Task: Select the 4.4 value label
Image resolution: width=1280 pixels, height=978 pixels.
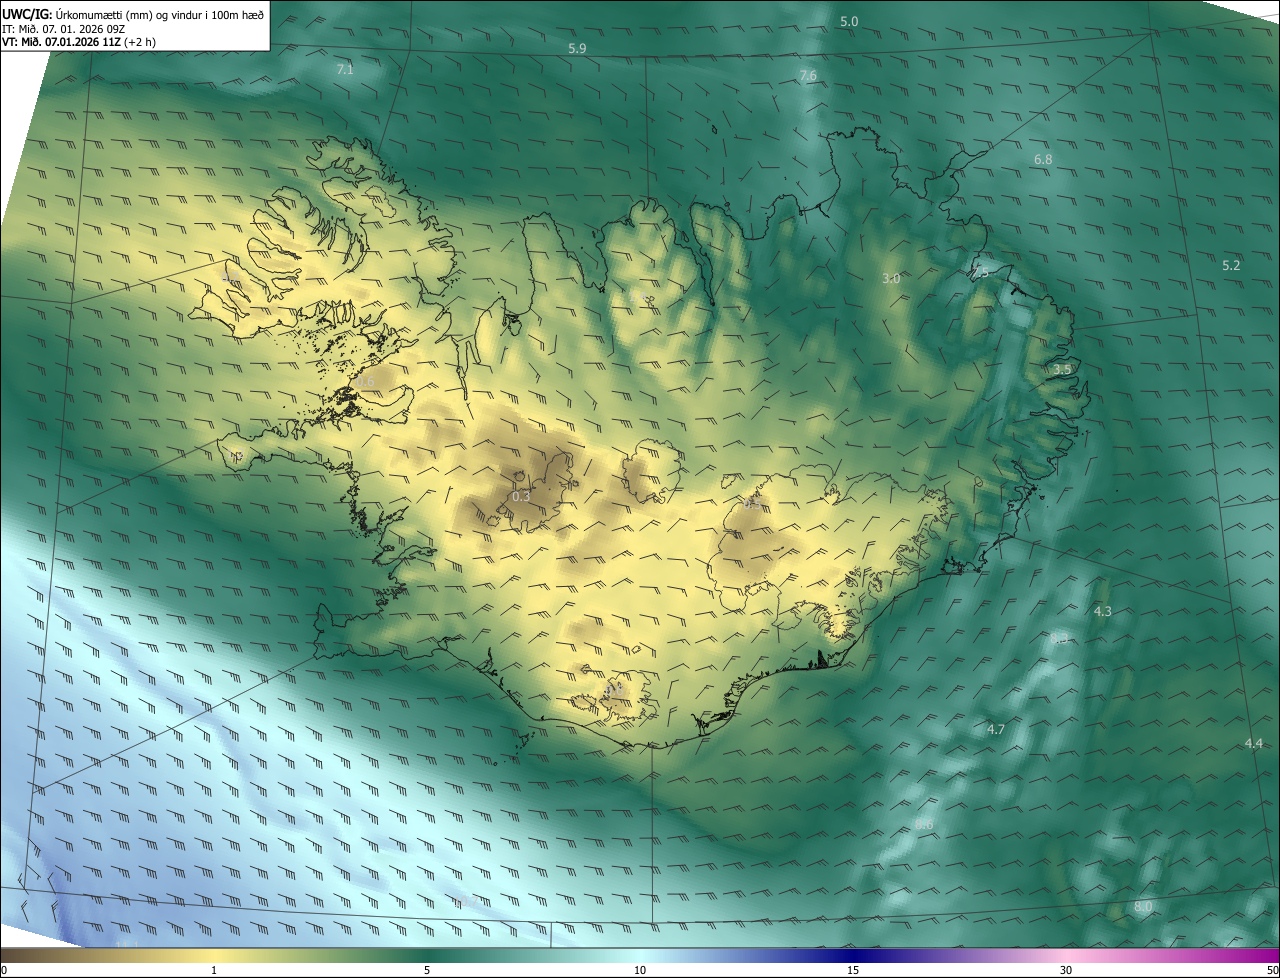Action: (1254, 744)
